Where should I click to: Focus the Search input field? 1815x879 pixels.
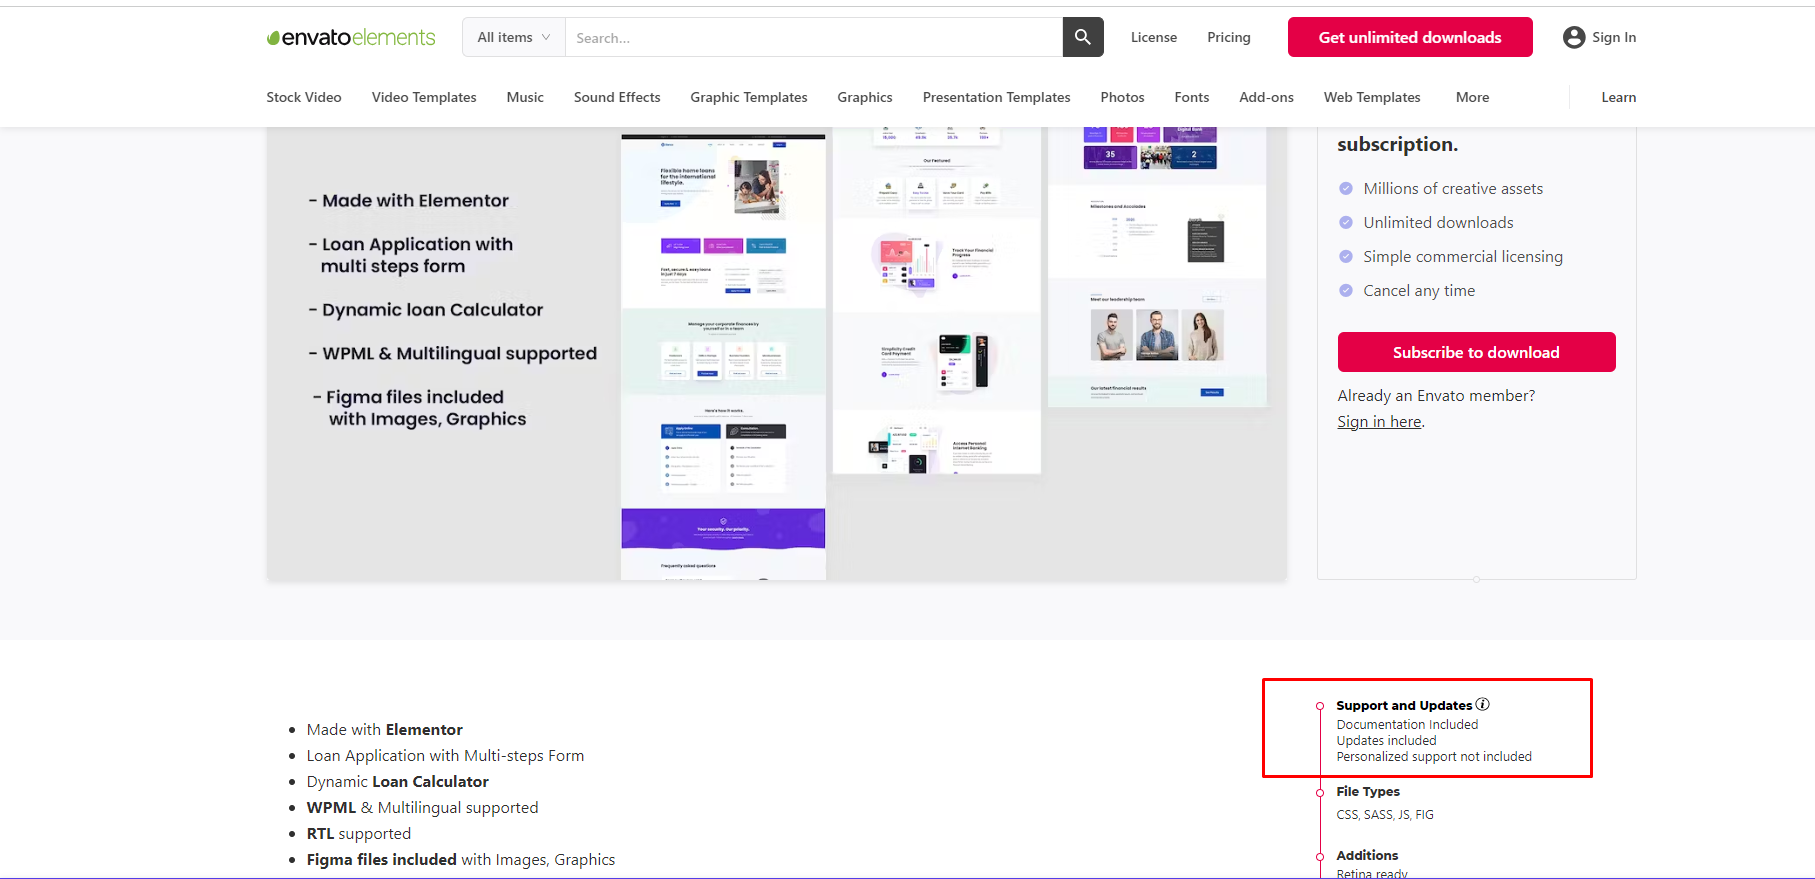click(x=814, y=37)
